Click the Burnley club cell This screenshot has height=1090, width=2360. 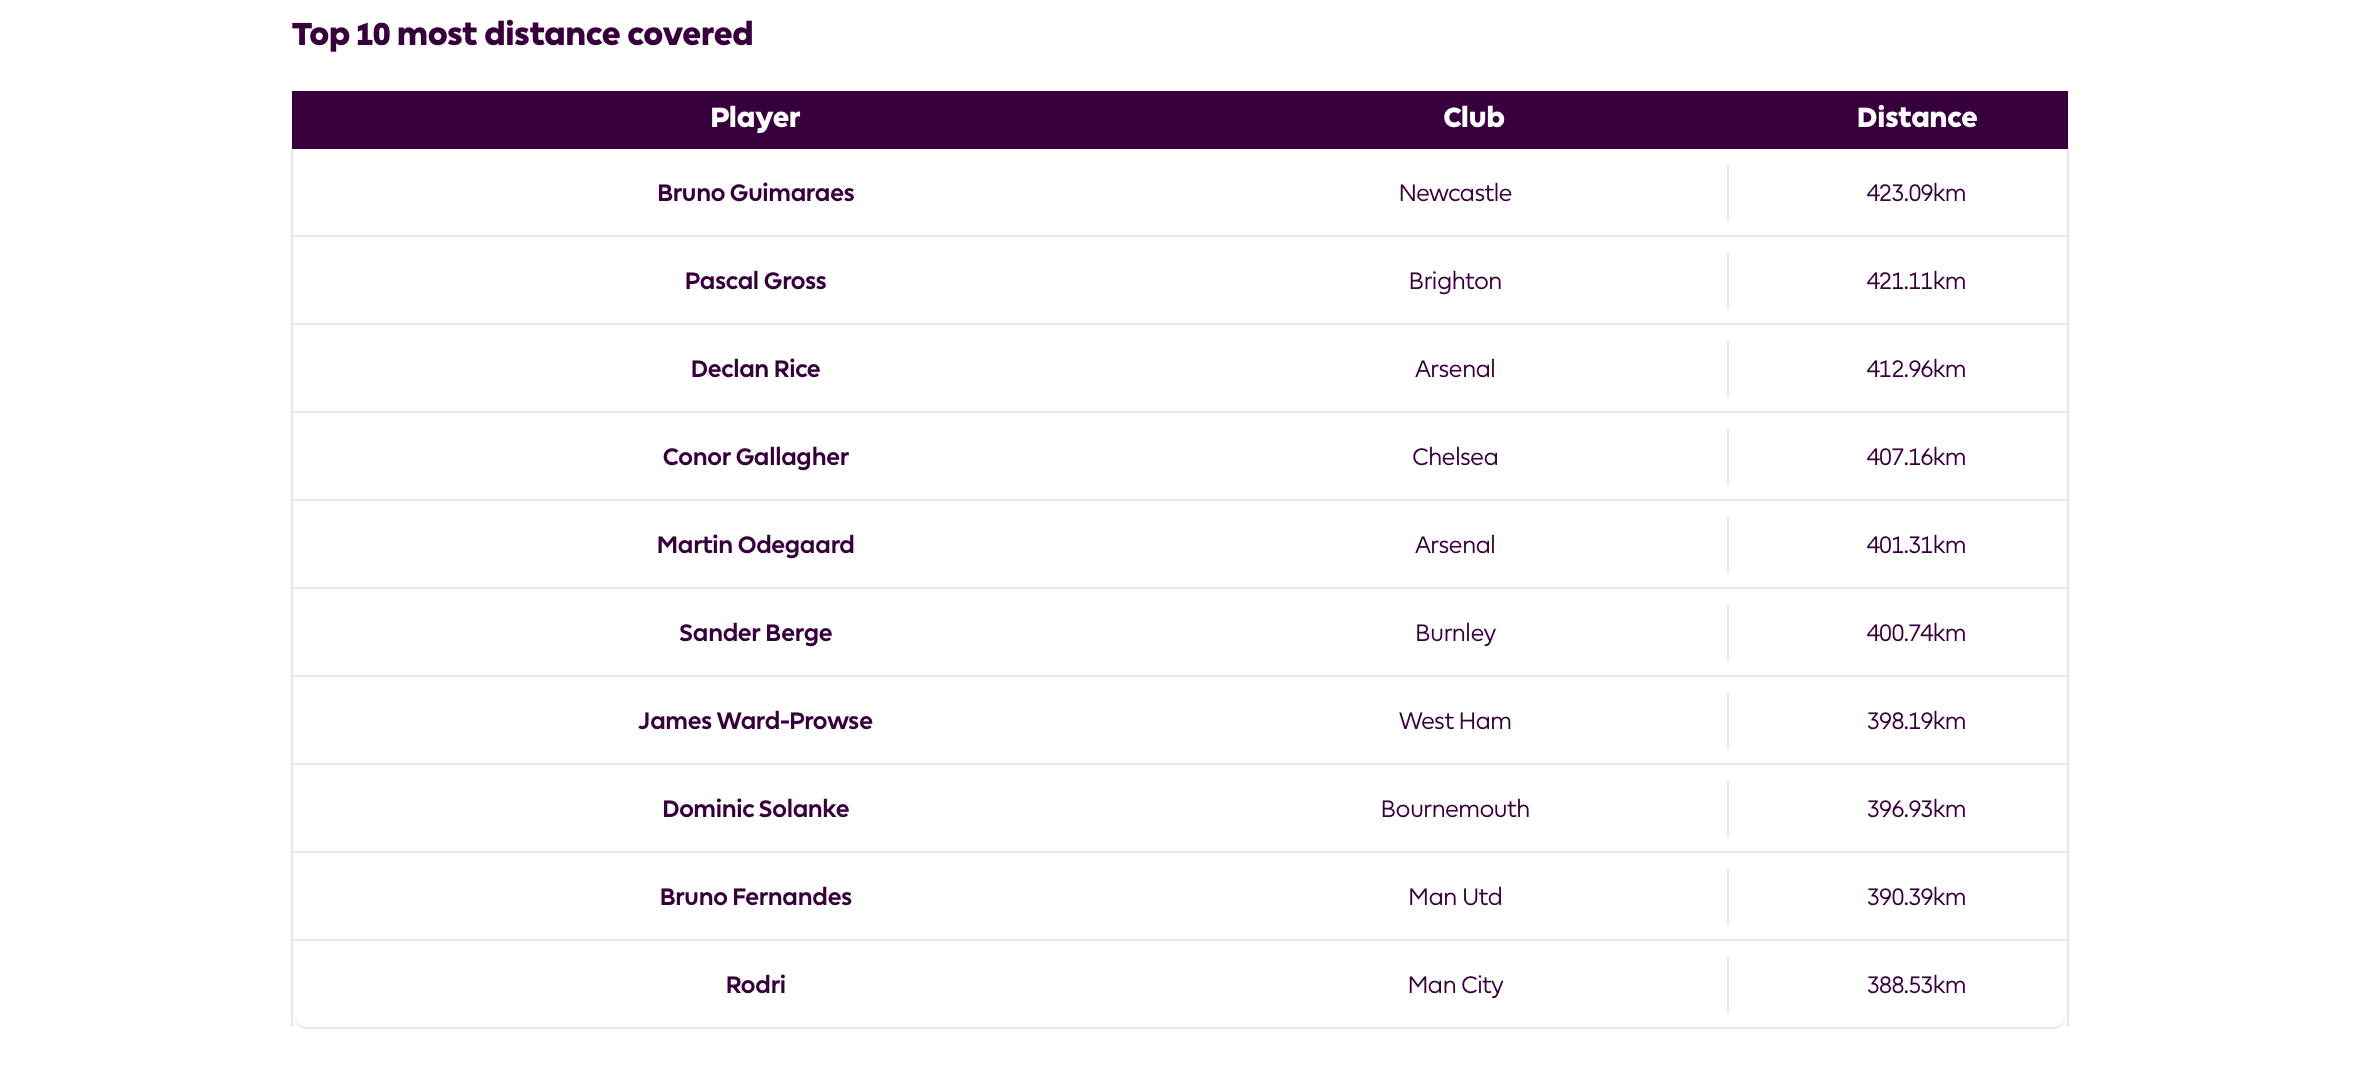(x=1455, y=633)
